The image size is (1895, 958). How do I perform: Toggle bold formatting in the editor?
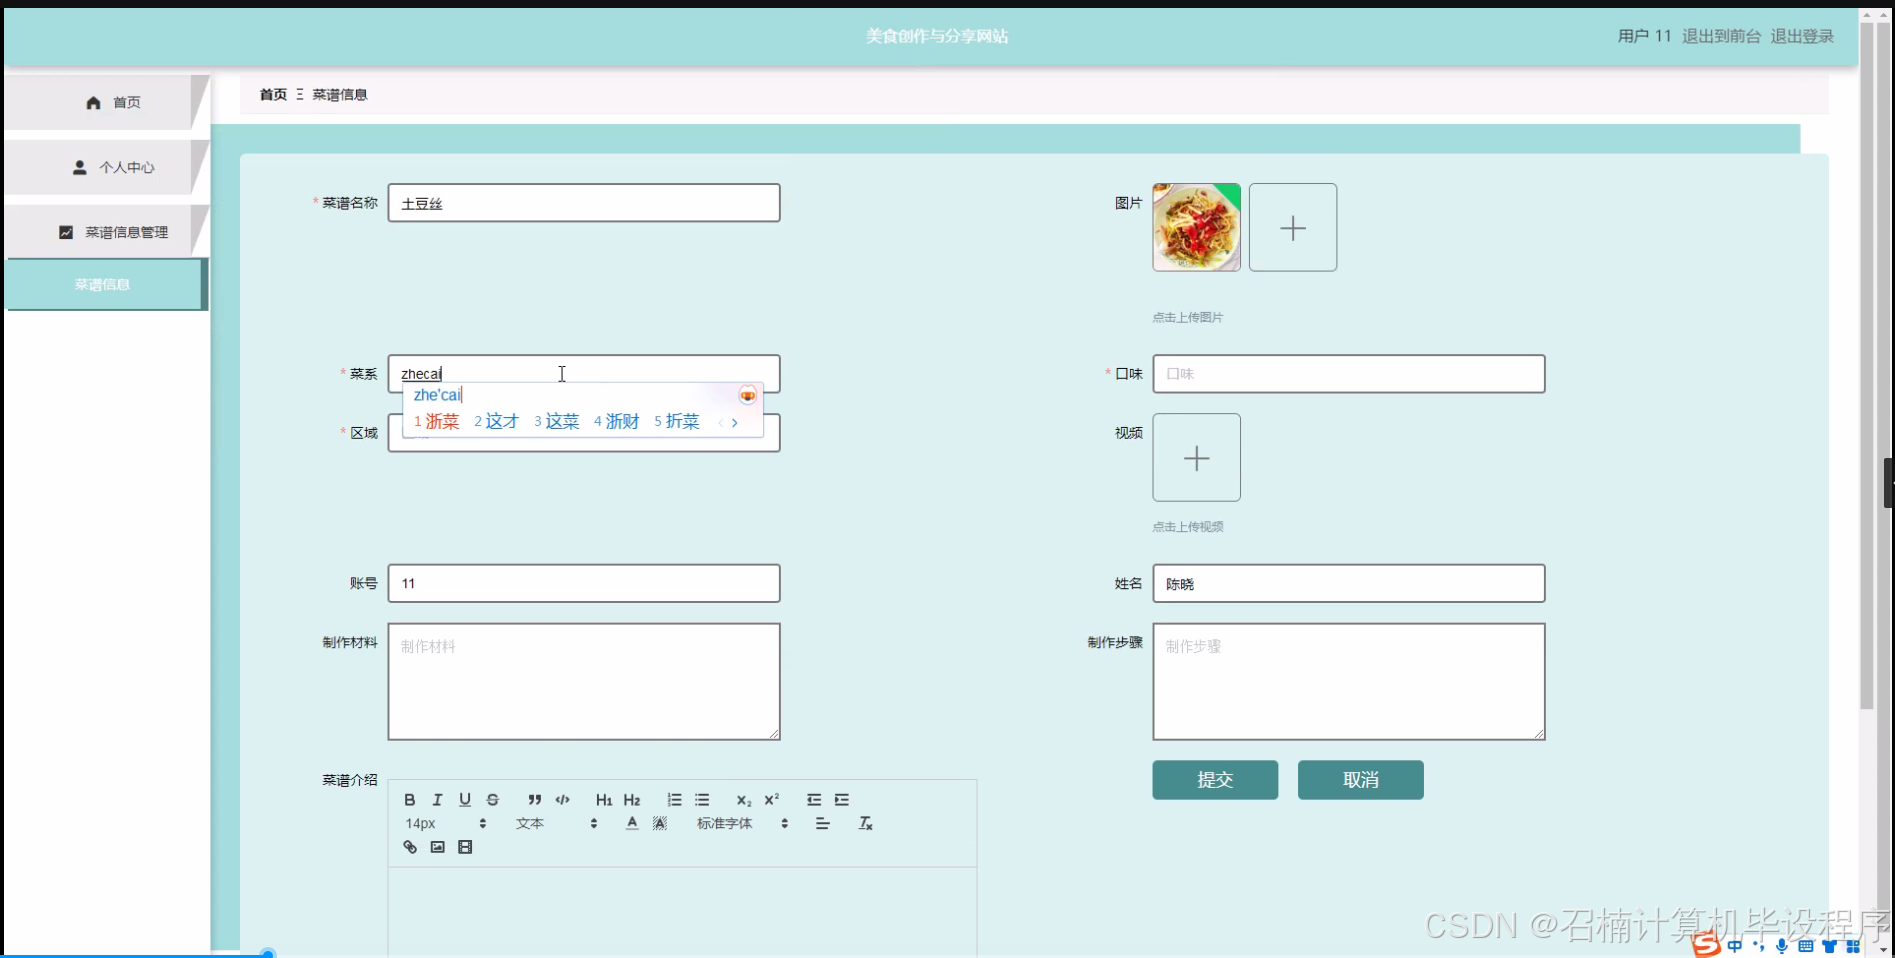(409, 799)
